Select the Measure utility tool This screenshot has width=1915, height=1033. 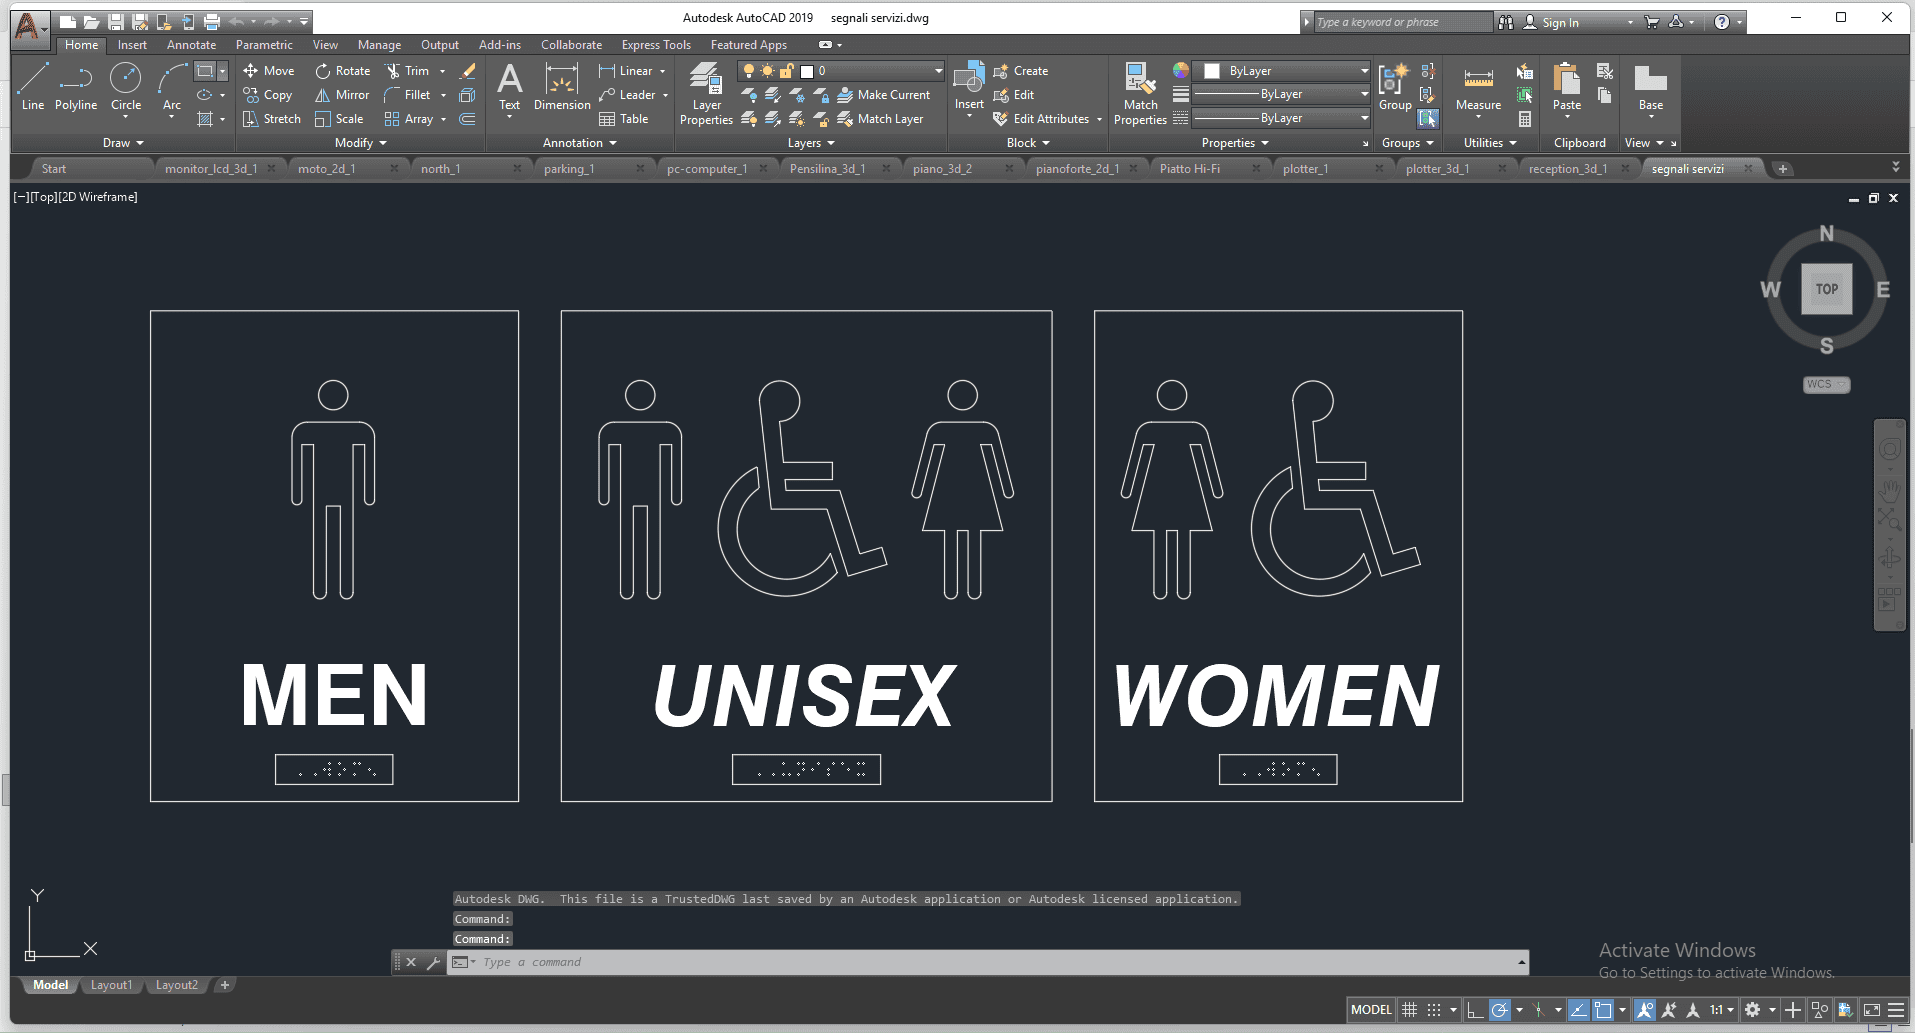point(1478,87)
